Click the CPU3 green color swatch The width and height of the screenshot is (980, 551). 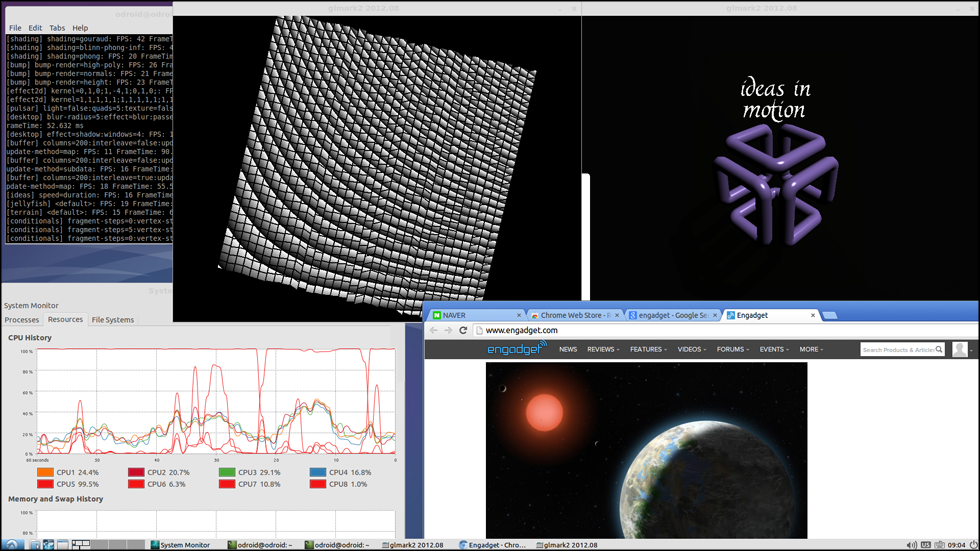pyautogui.click(x=227, y=473)
